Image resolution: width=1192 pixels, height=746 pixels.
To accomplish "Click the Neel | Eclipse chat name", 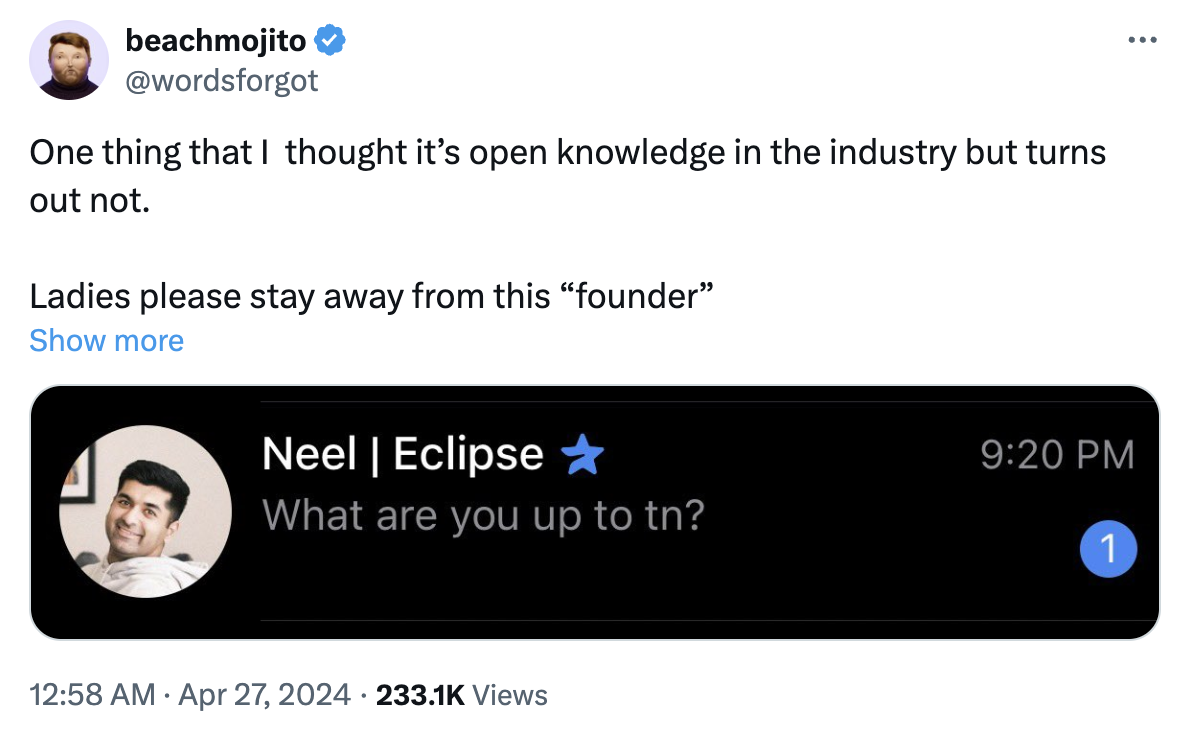I will point(402,455).
